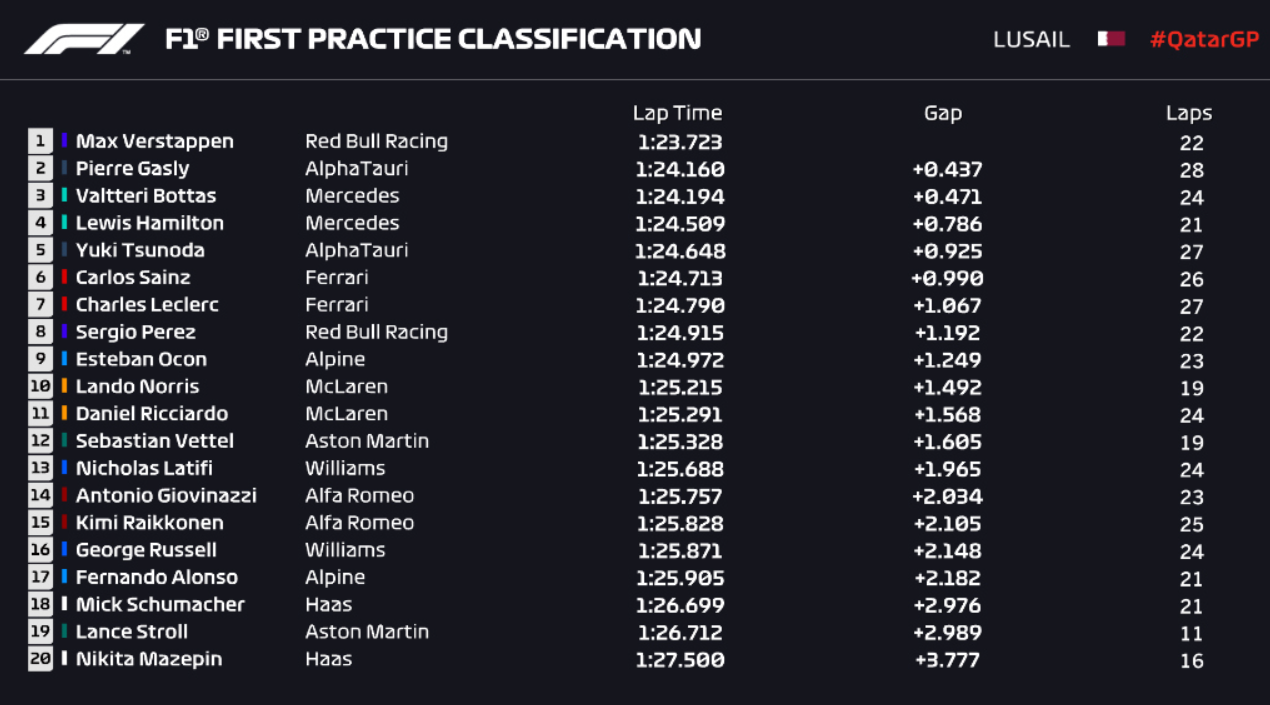Click First Practice Classification title
Screen dimensions: 1270x705
[433, 40]
